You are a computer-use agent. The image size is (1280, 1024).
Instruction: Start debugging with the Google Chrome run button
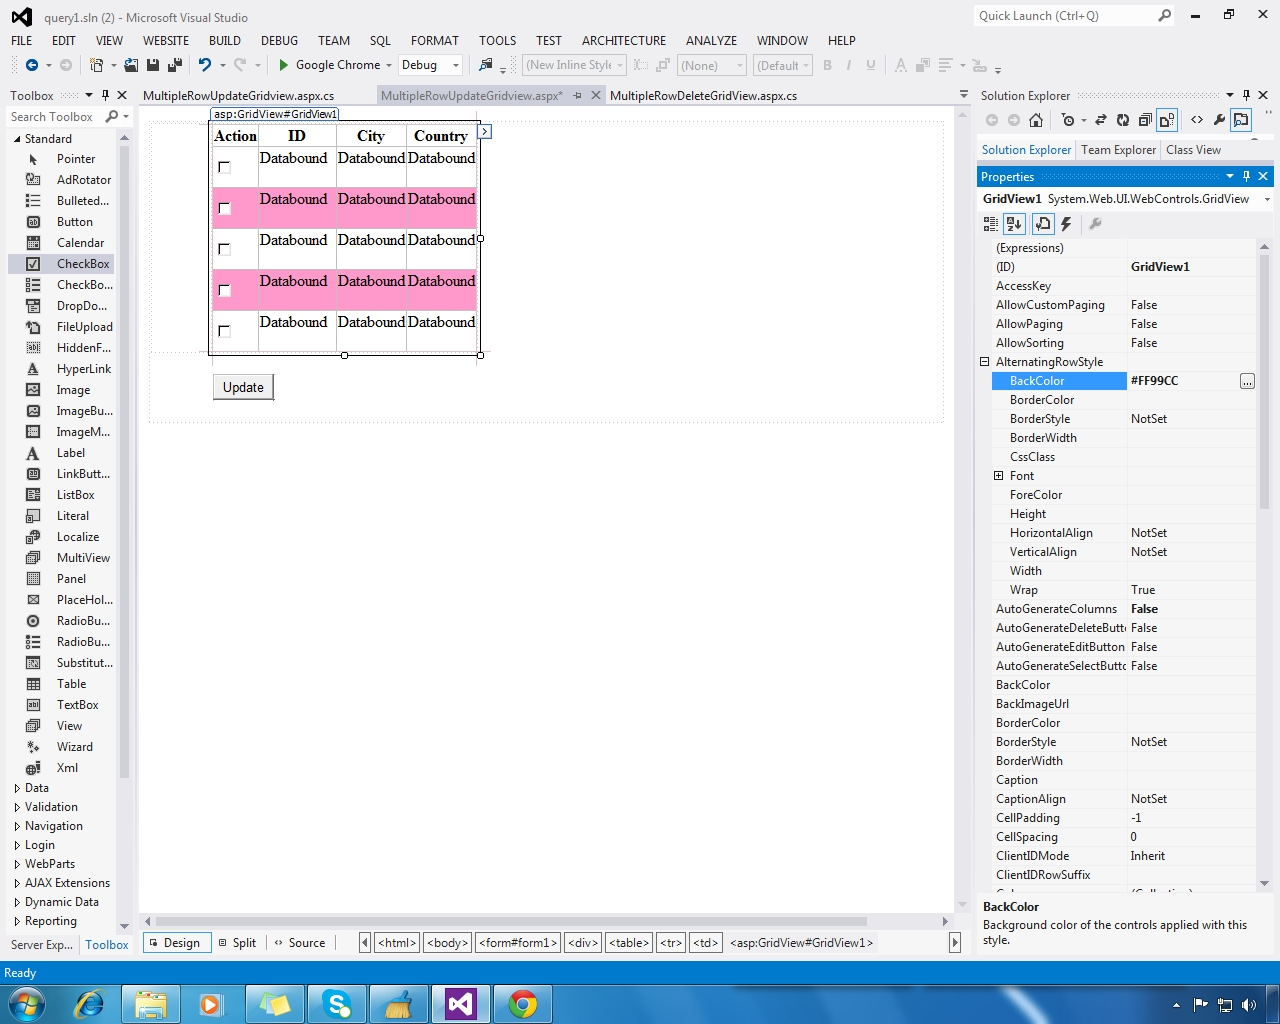pyautogui.click(x=283, y=64)
